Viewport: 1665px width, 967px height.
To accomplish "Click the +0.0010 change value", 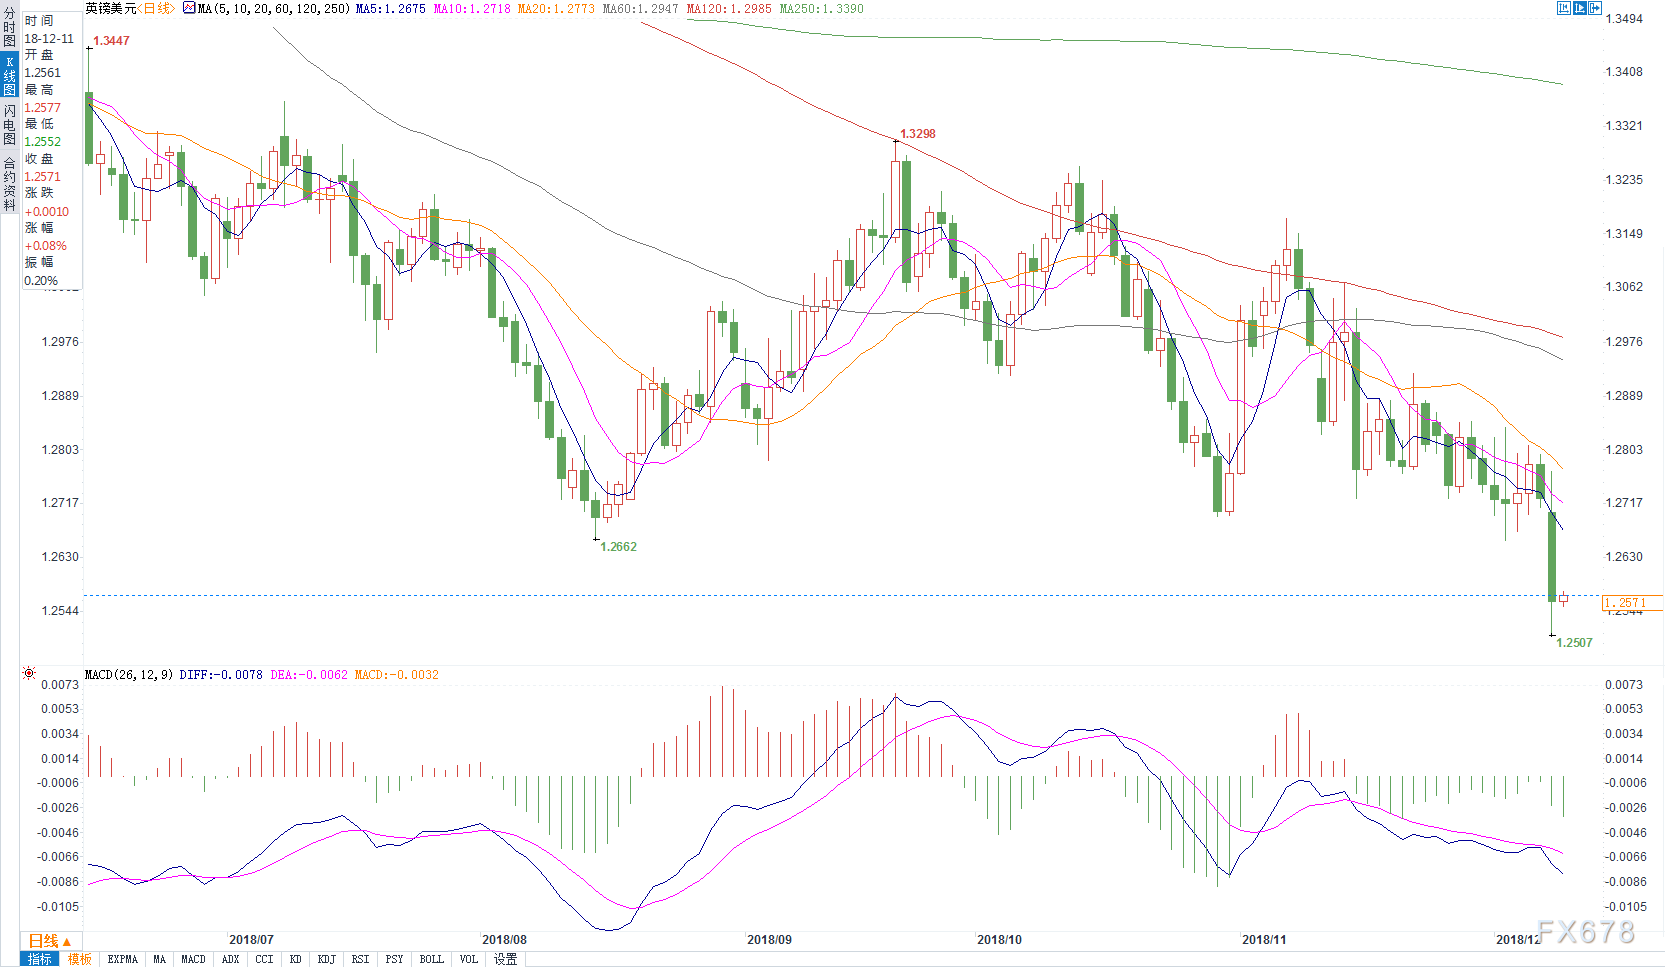I will (x=47, y=212).
